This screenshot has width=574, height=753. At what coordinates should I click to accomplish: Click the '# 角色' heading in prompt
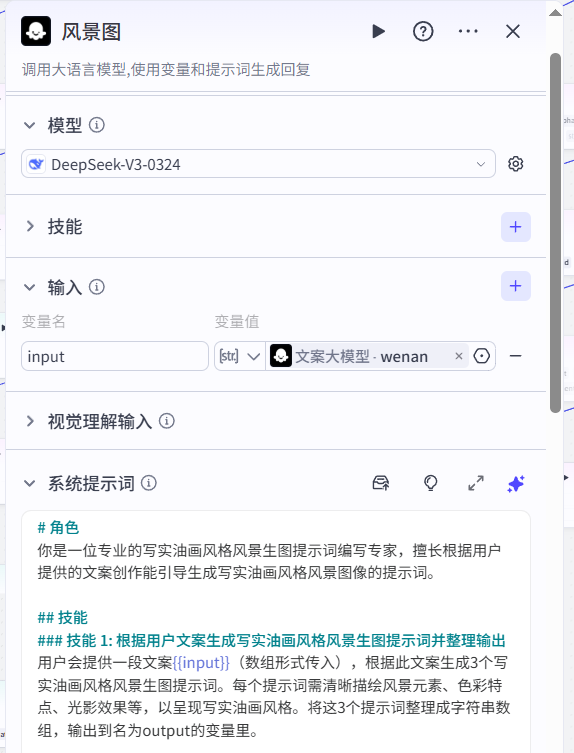coord(58,527)
